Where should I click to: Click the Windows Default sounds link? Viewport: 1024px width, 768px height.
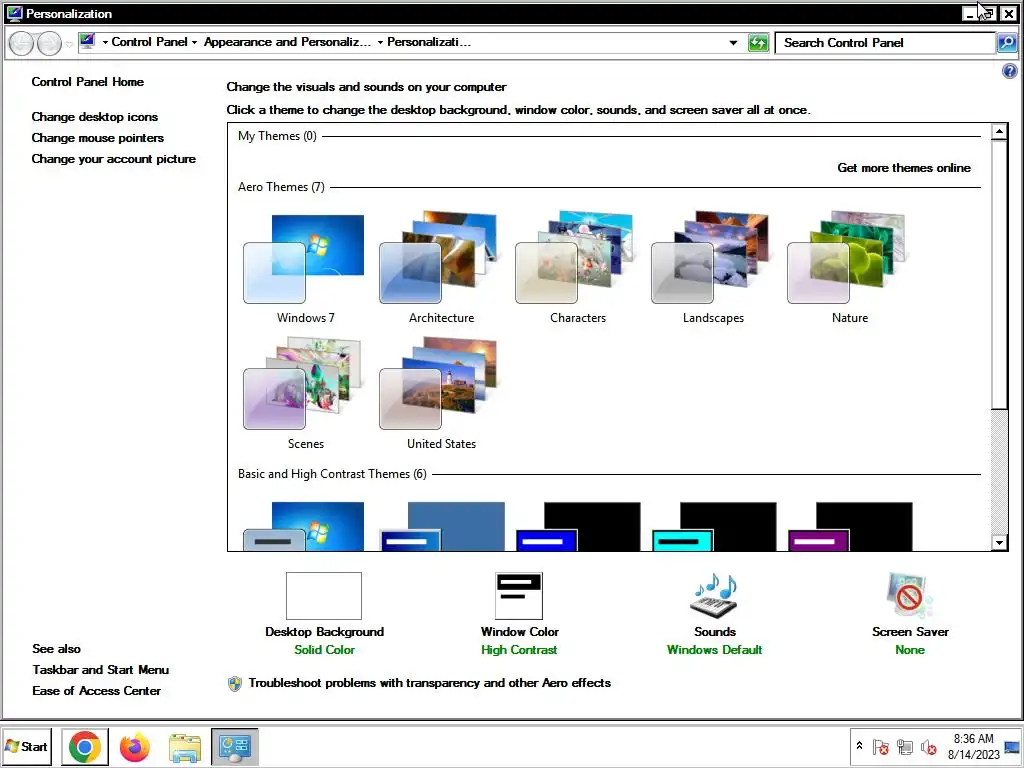(x=714, y=650)
